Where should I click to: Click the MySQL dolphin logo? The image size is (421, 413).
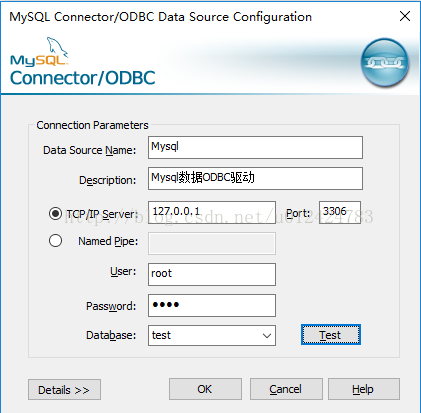39,51
